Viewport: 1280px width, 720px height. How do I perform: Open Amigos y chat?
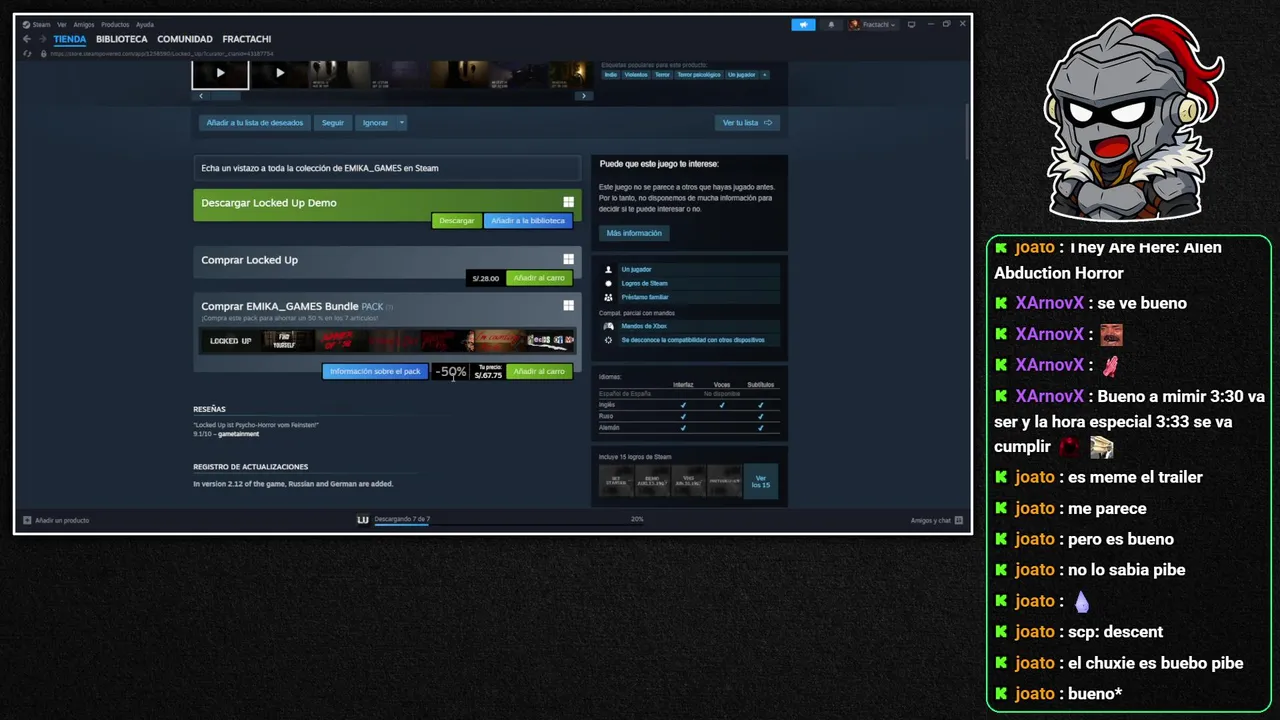(936, 520)
